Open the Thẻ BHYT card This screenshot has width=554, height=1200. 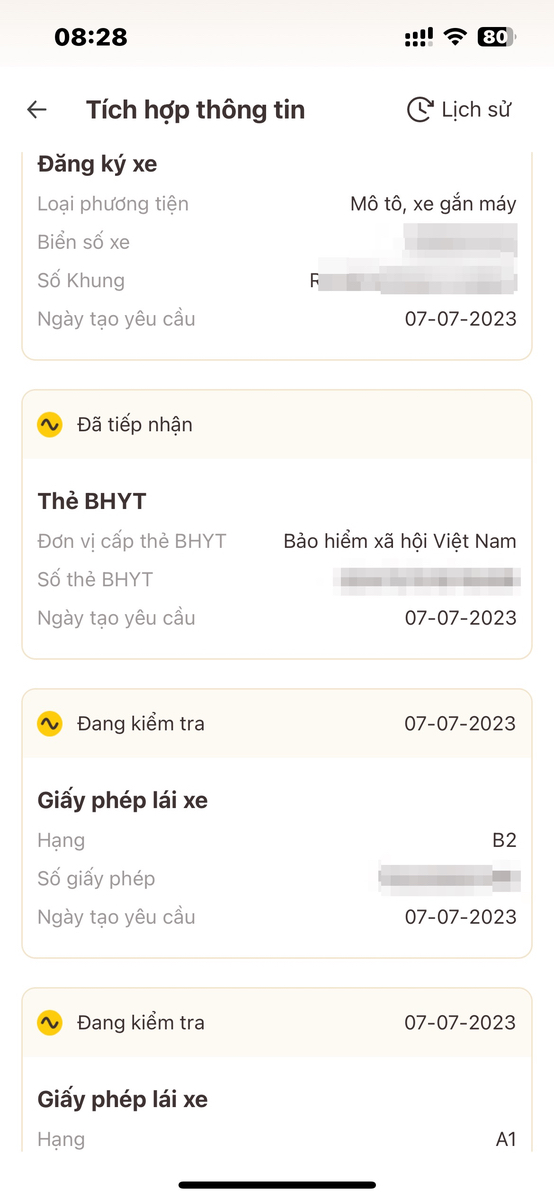pos(277,524)
